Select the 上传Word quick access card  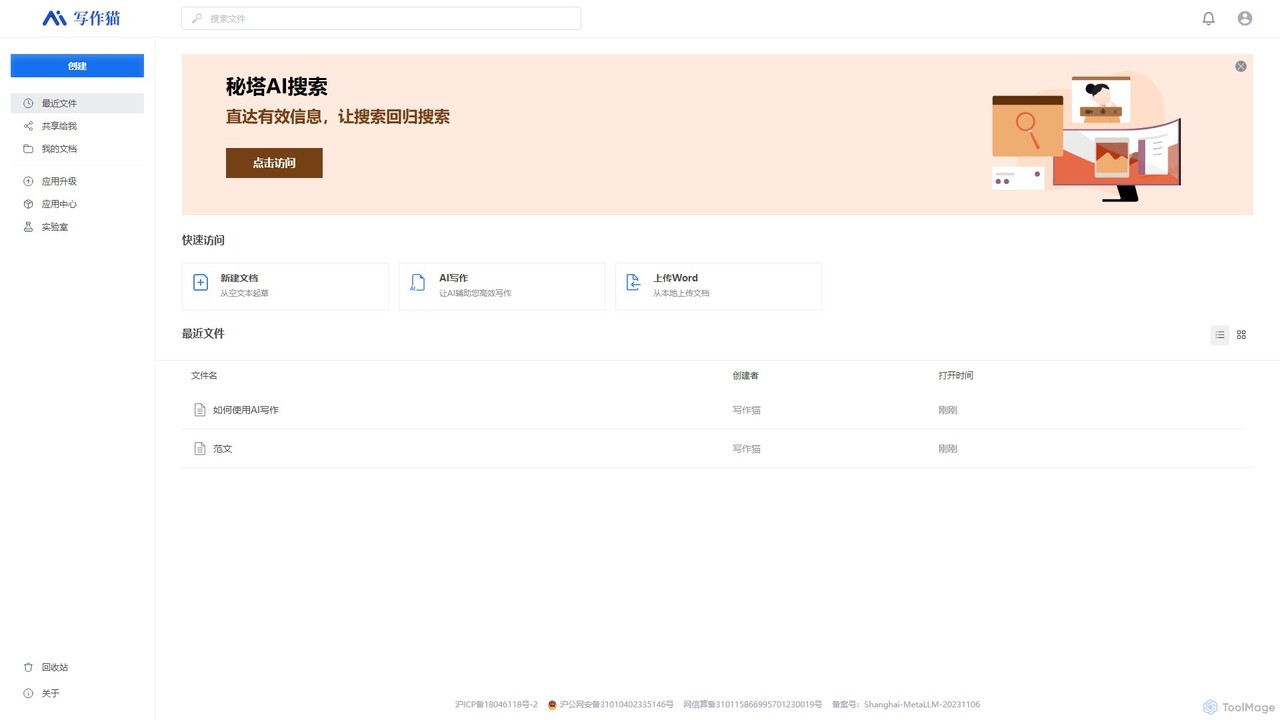[x=718, y=286]
